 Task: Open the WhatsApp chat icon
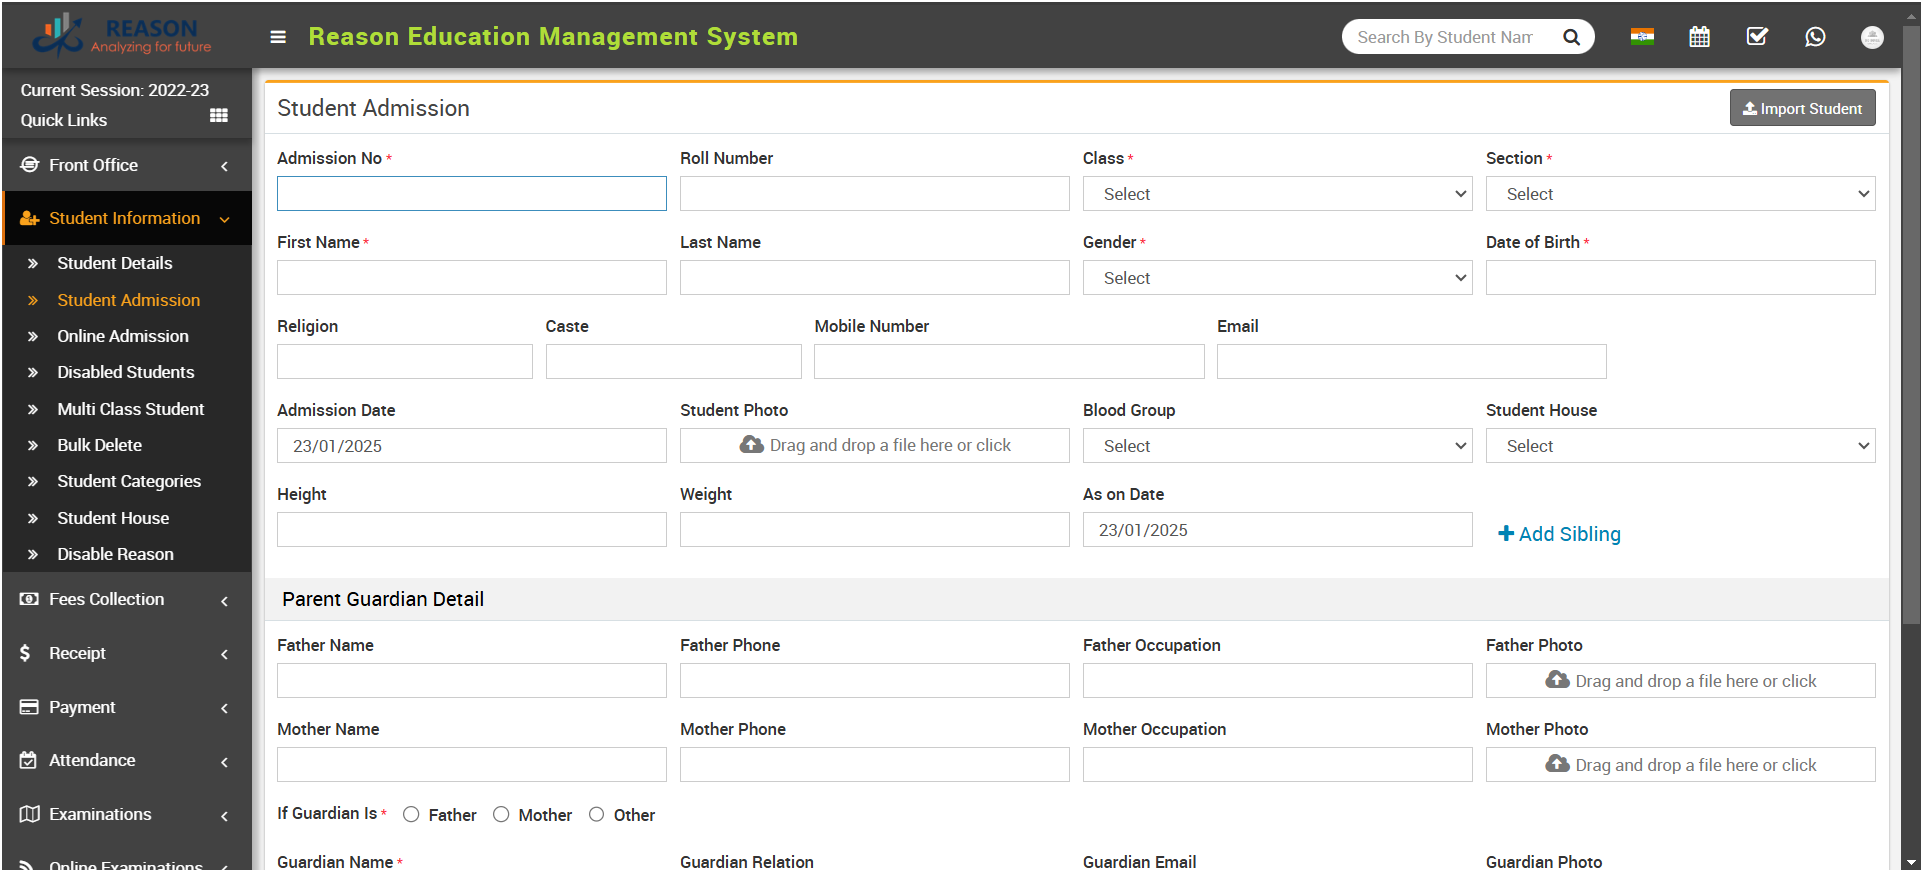pos(1815,37)
